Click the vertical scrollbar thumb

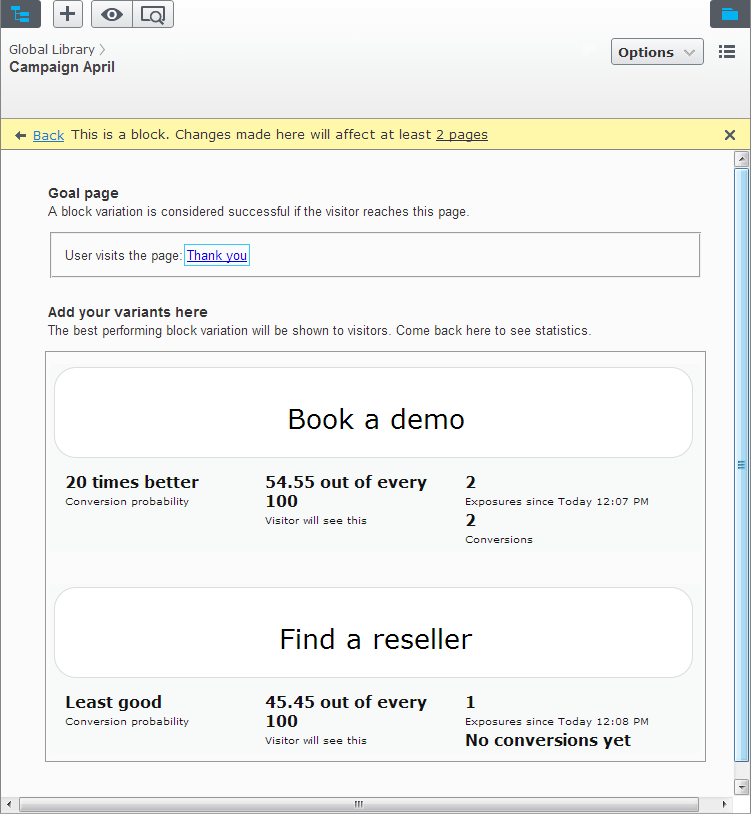742,465
